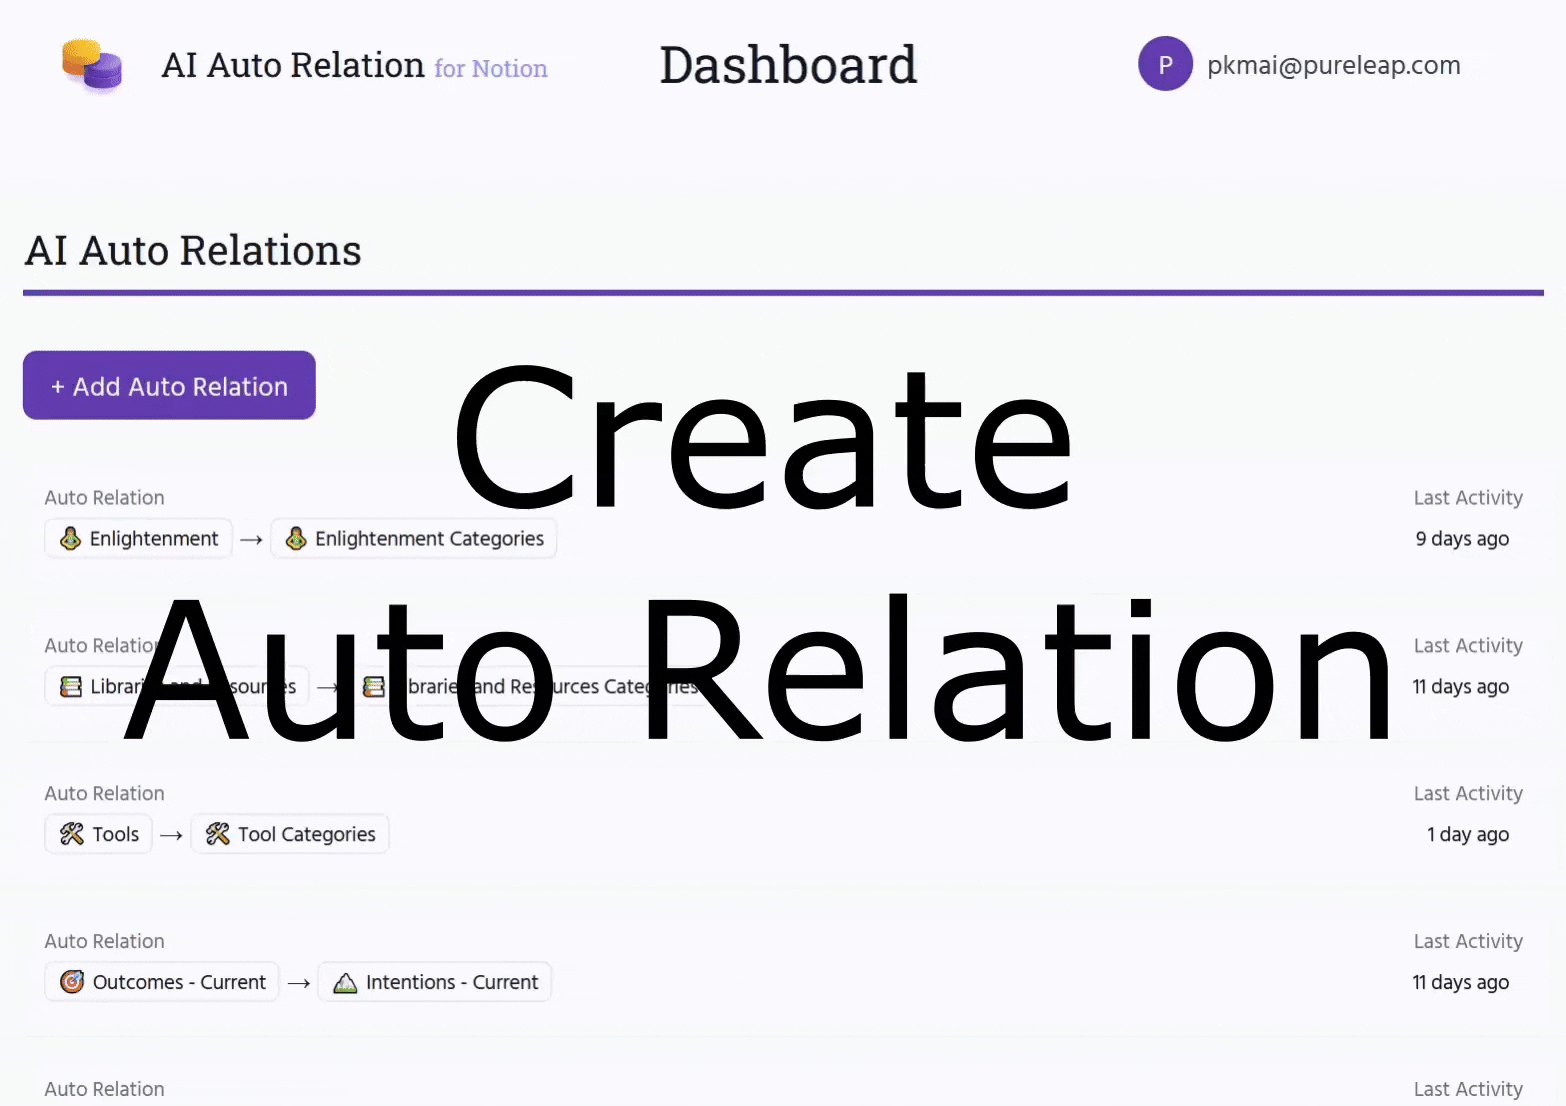This screenshot has width=1566, height=1106.
Task: Click the AI Auto Relation logo icon
Action: point(91,65)
